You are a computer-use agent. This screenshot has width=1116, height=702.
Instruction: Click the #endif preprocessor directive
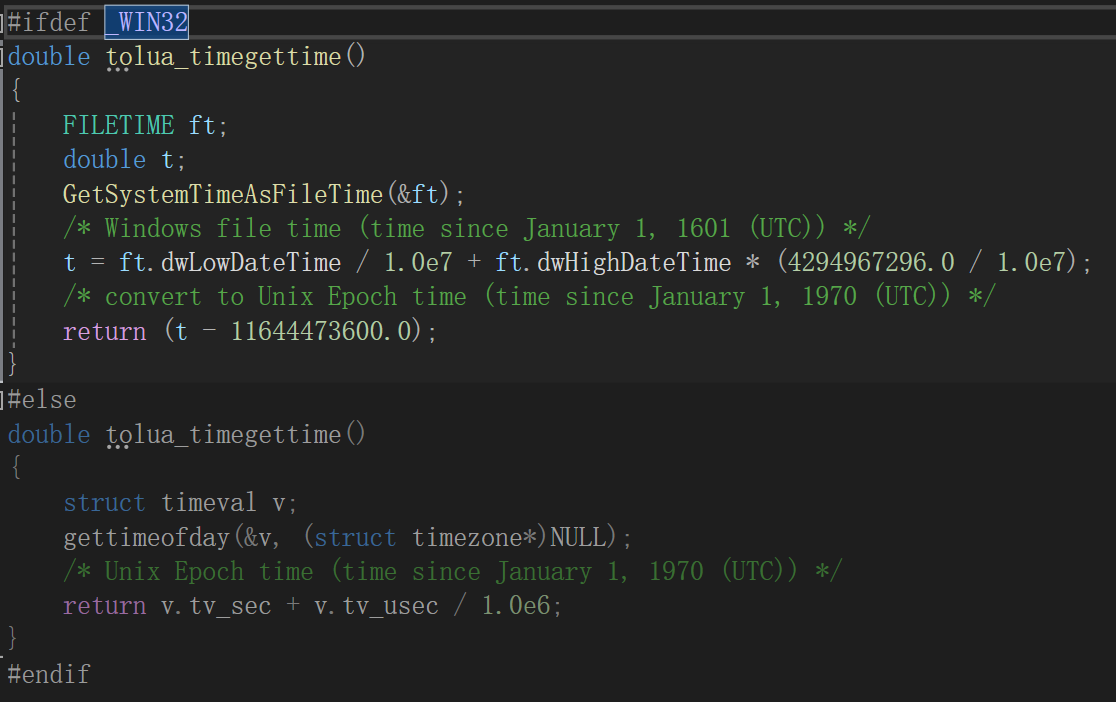(48, 674)
